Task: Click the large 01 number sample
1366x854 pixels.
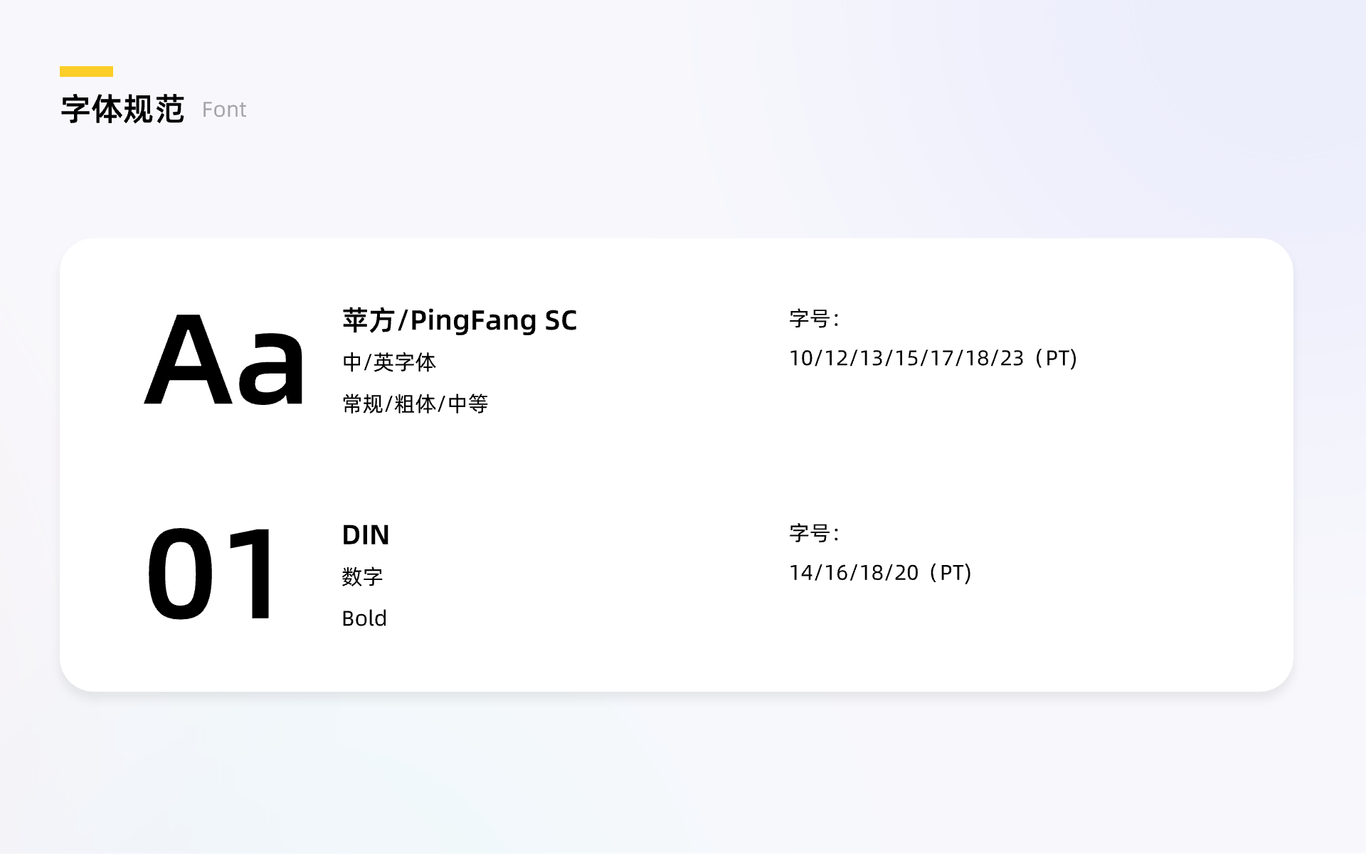Action: tap(211, 575)
